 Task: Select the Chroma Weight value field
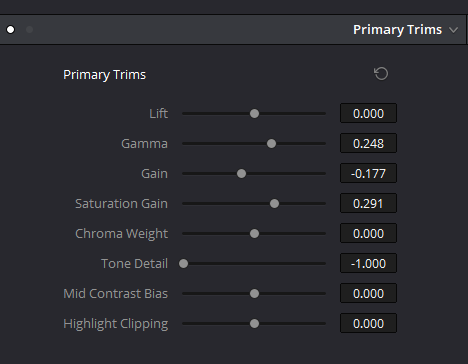(368, 233)
